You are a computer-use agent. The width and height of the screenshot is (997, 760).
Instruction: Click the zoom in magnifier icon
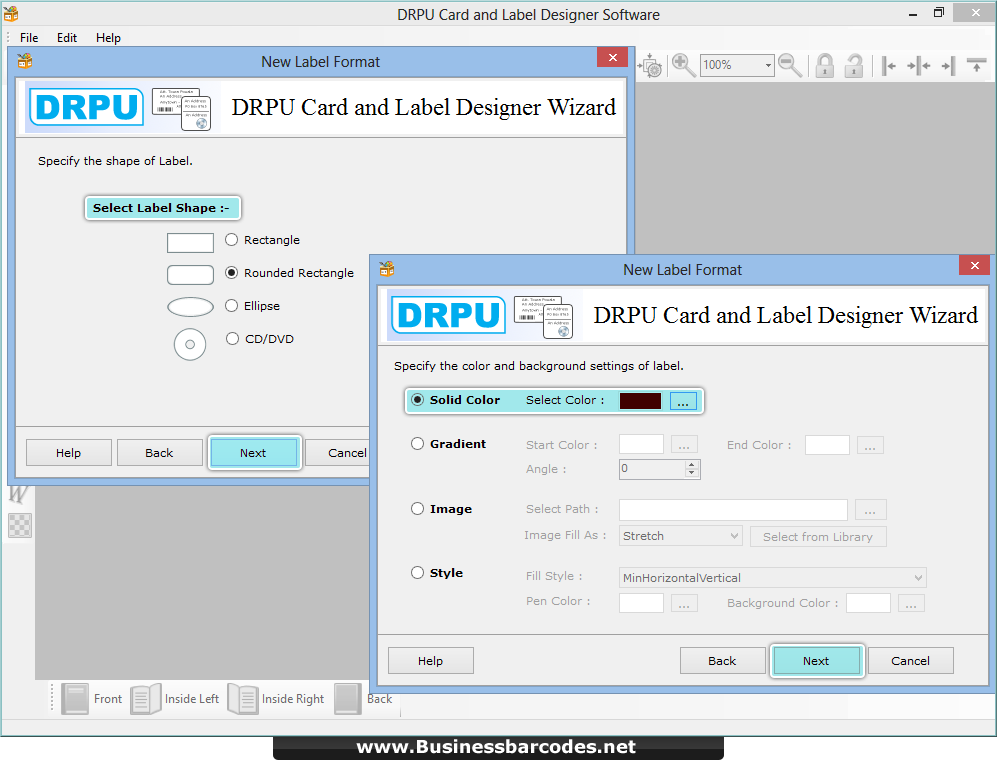coord(683,65)
